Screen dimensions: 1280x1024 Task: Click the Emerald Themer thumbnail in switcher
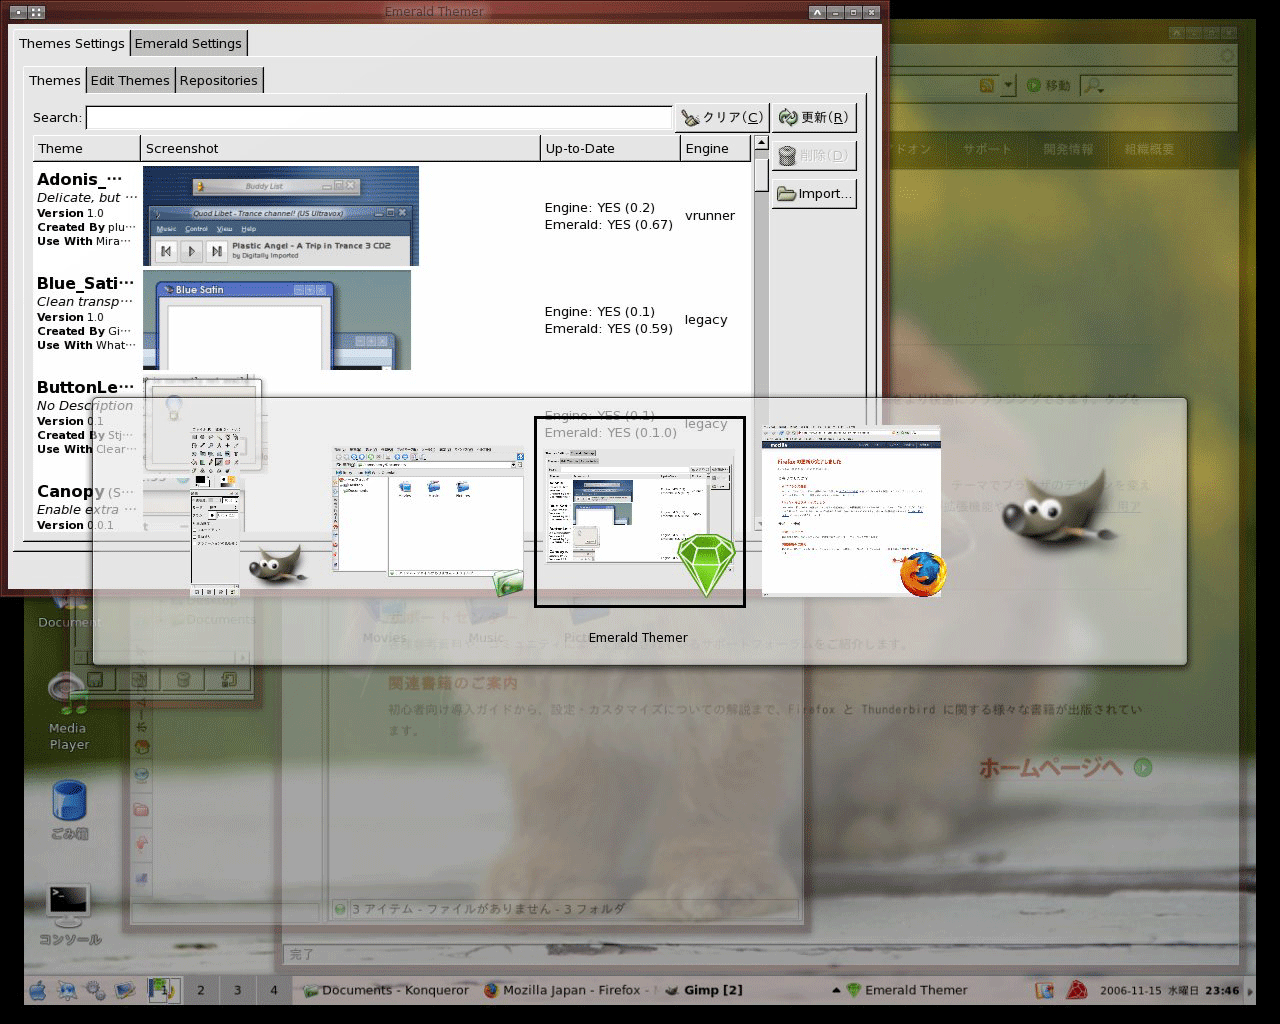(640, 511)
